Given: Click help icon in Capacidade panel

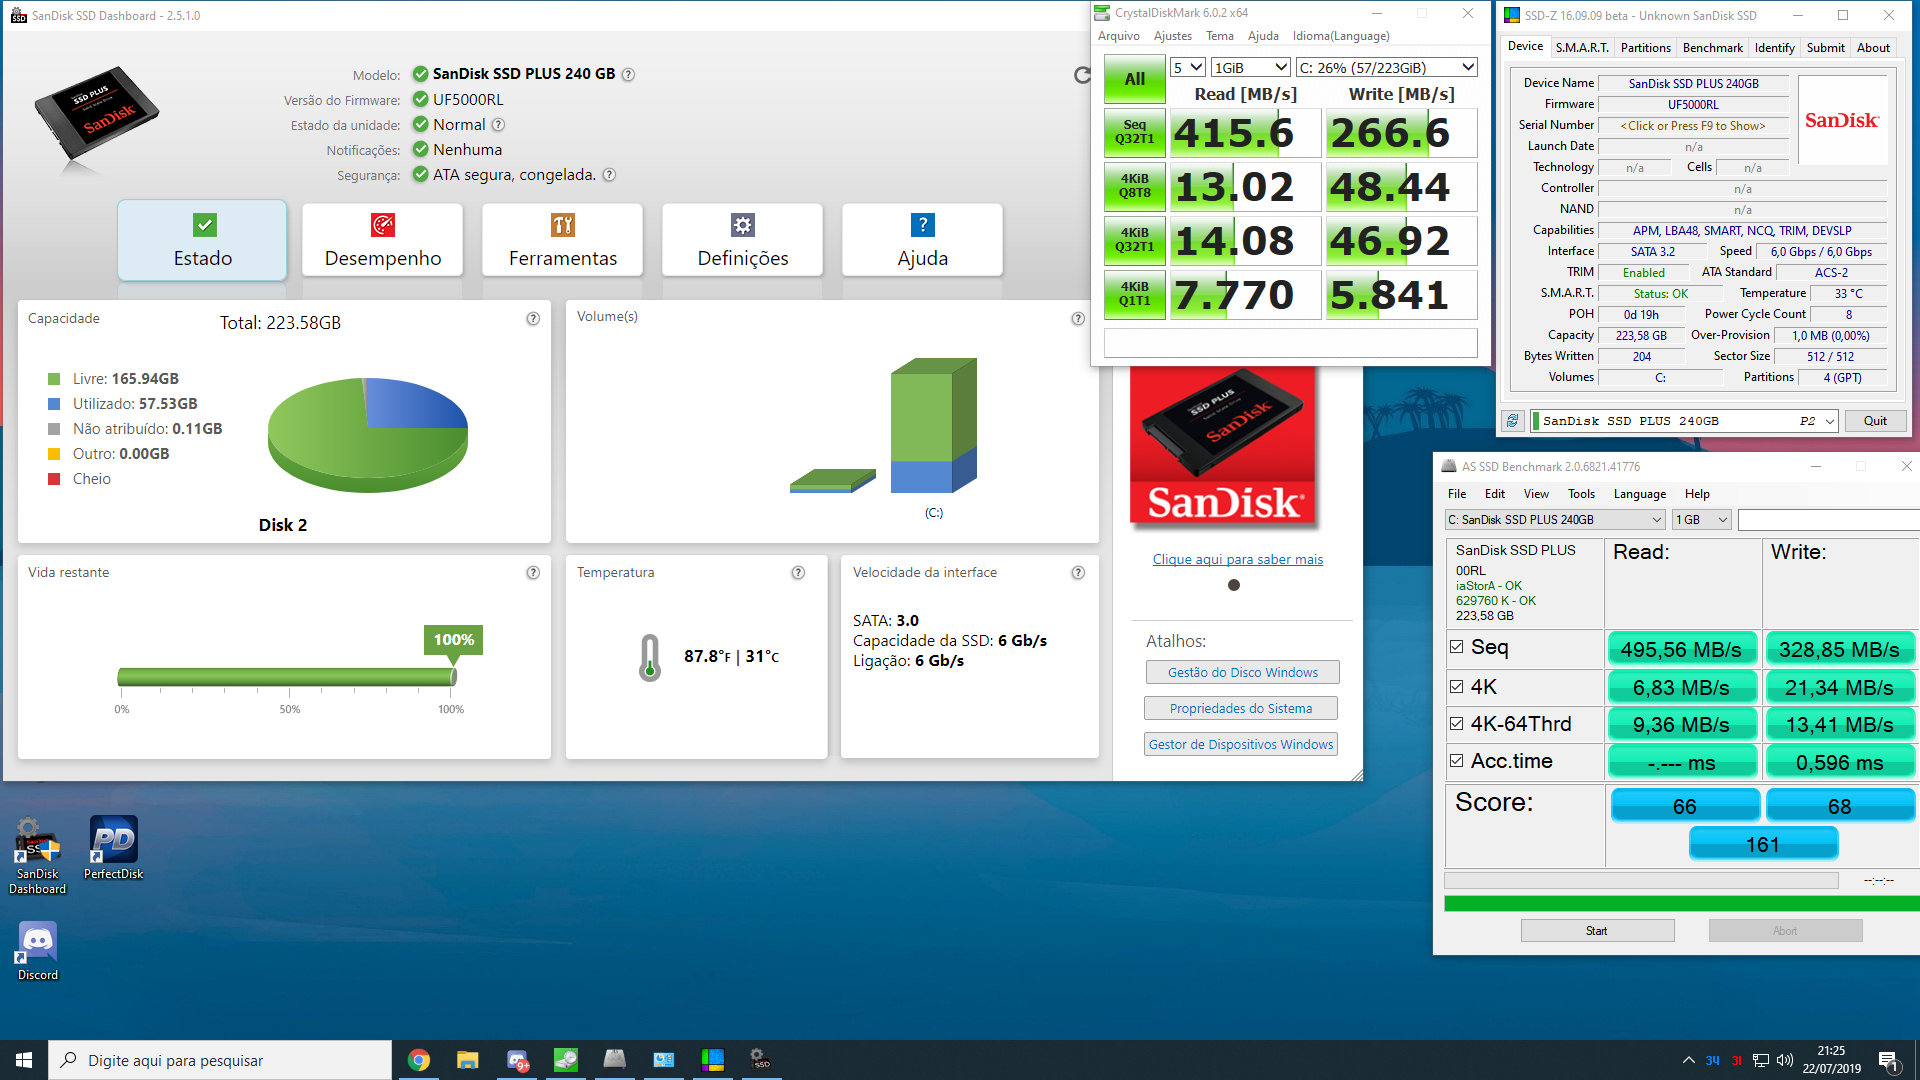Looking at the screenshot, I should coord(533,318).
